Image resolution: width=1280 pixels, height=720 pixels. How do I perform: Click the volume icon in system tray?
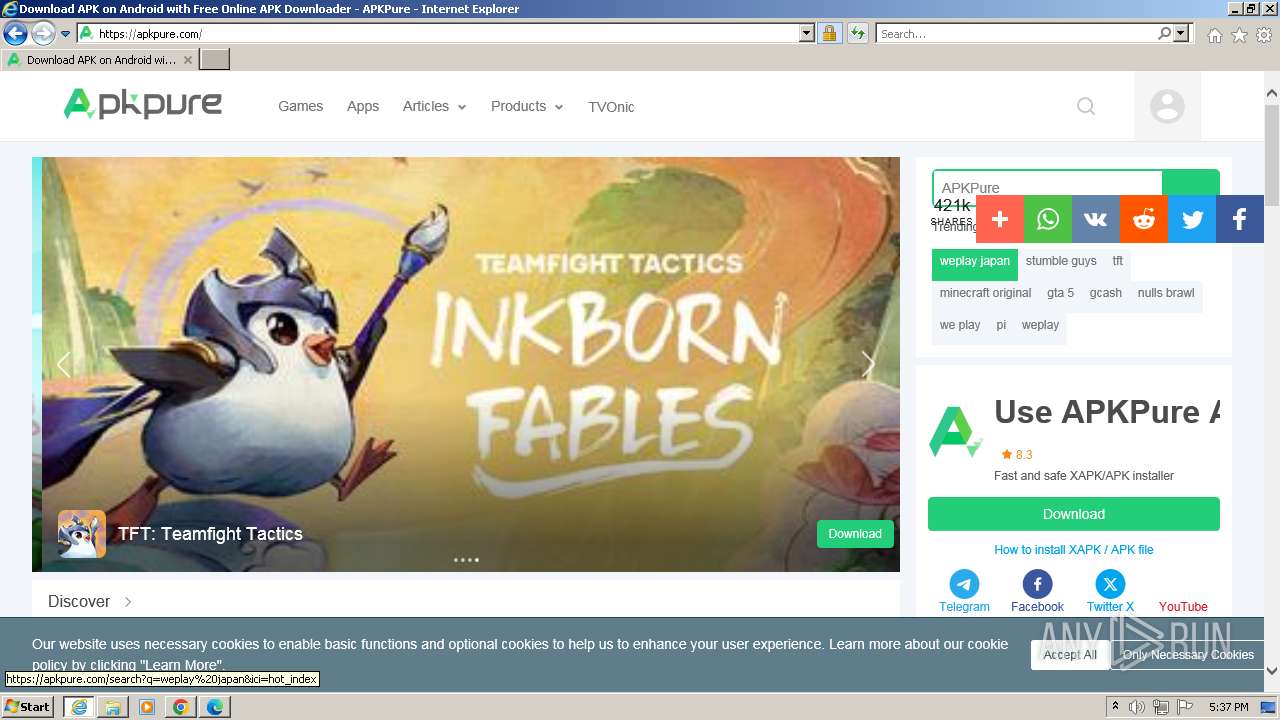(1136, 707)
